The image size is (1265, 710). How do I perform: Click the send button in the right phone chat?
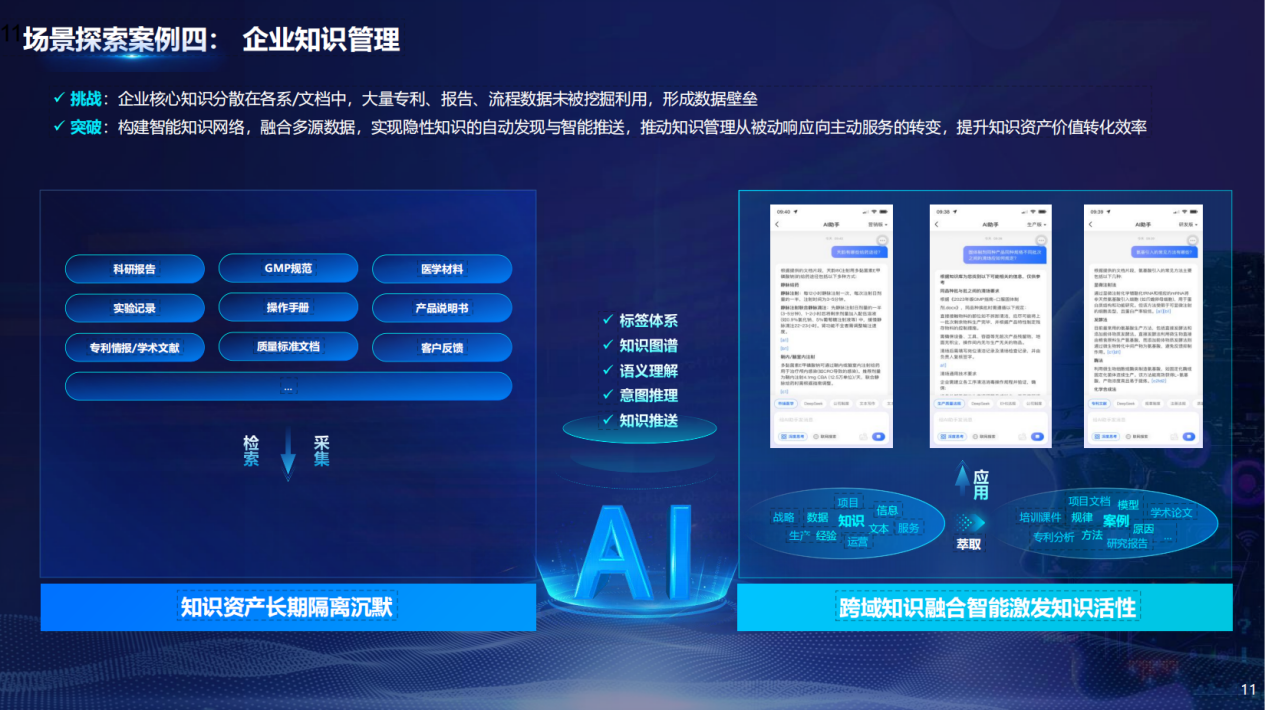click(x=1188, y=437)
